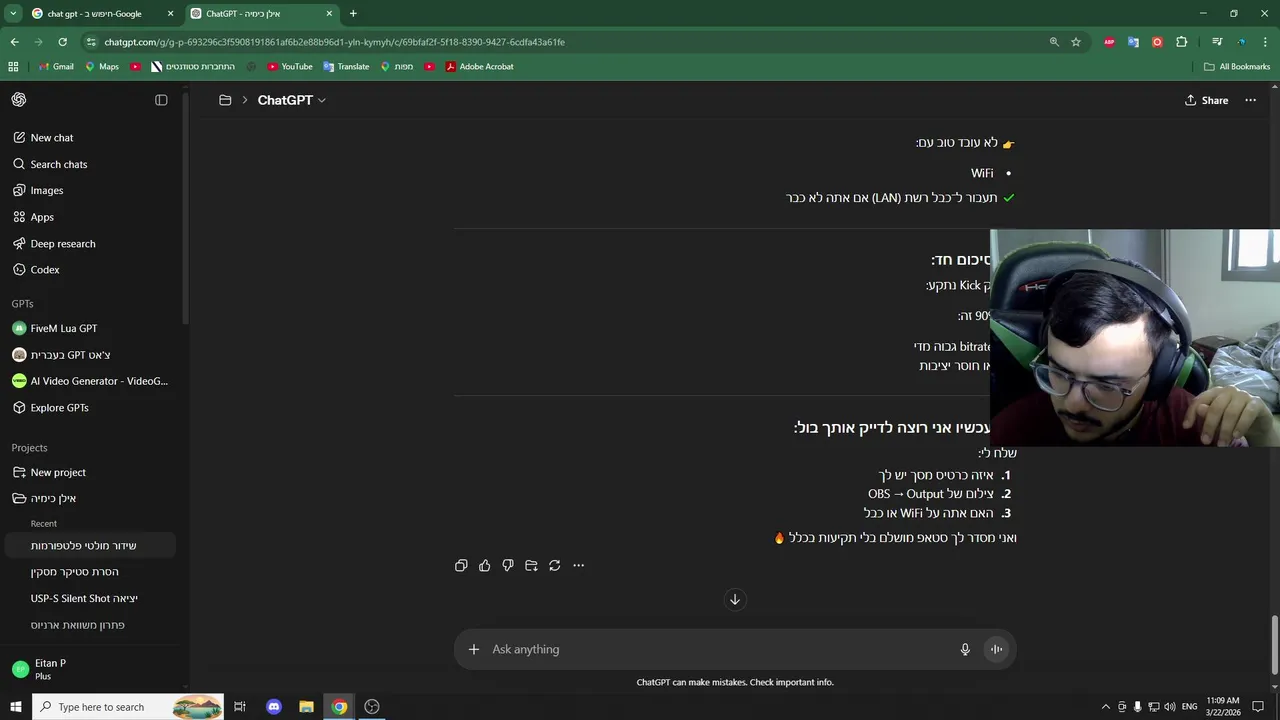1280x720 pixels.
Task: Jump to bottom with the down-arrow button
Action: coord(735,599)
